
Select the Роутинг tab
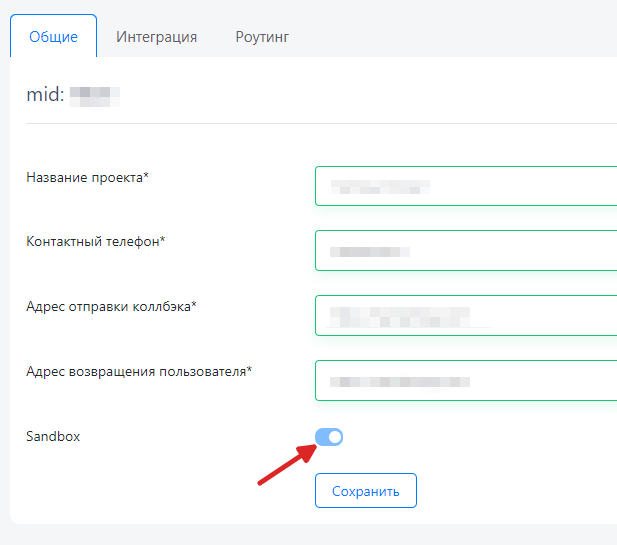point(262,37)
